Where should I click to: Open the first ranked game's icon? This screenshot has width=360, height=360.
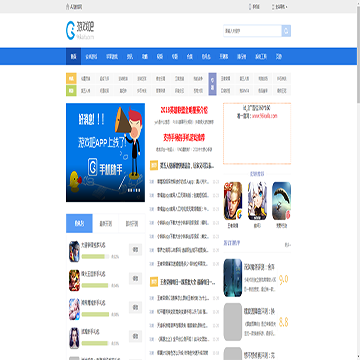[74, 251]
